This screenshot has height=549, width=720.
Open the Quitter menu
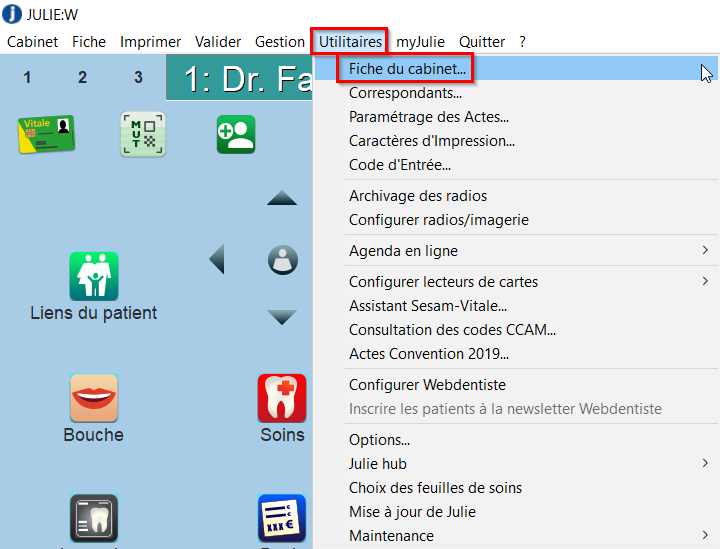[482, 42]
